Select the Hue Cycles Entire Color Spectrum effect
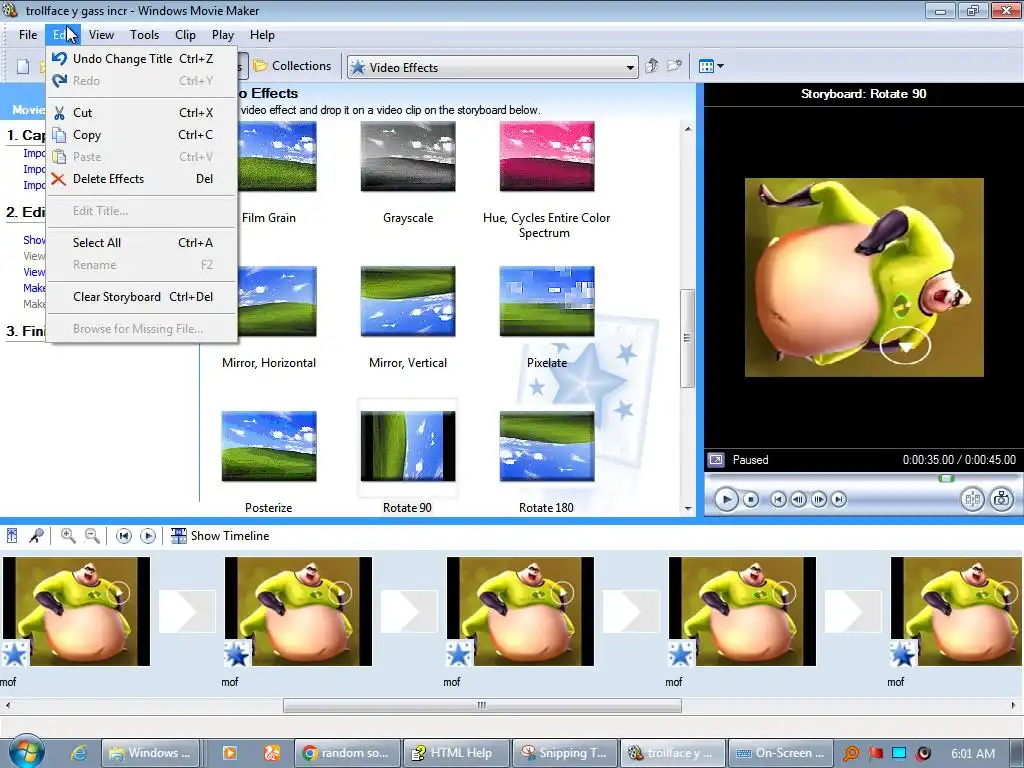The height and width of the screenshot is (768, 1024). [x=547, y=157]
